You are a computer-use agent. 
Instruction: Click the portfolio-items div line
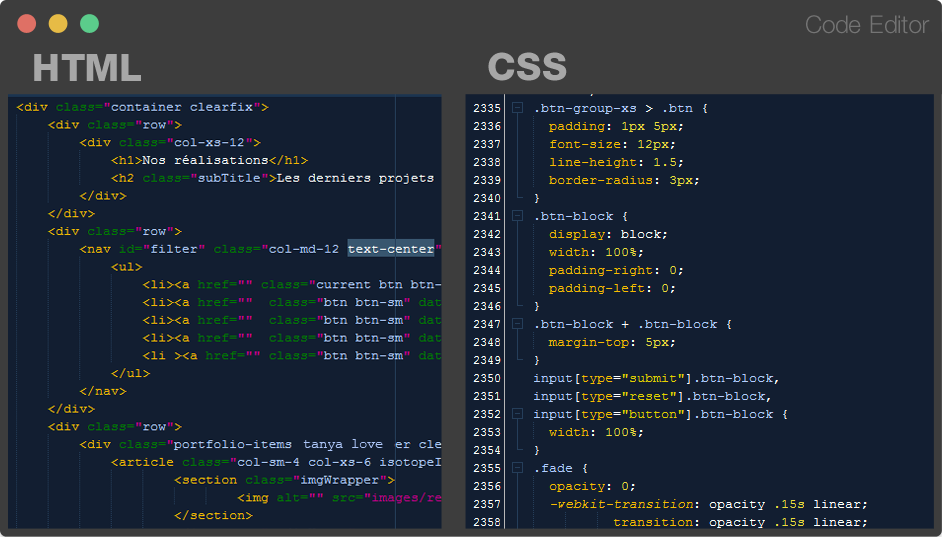click(x=260, y=444)
